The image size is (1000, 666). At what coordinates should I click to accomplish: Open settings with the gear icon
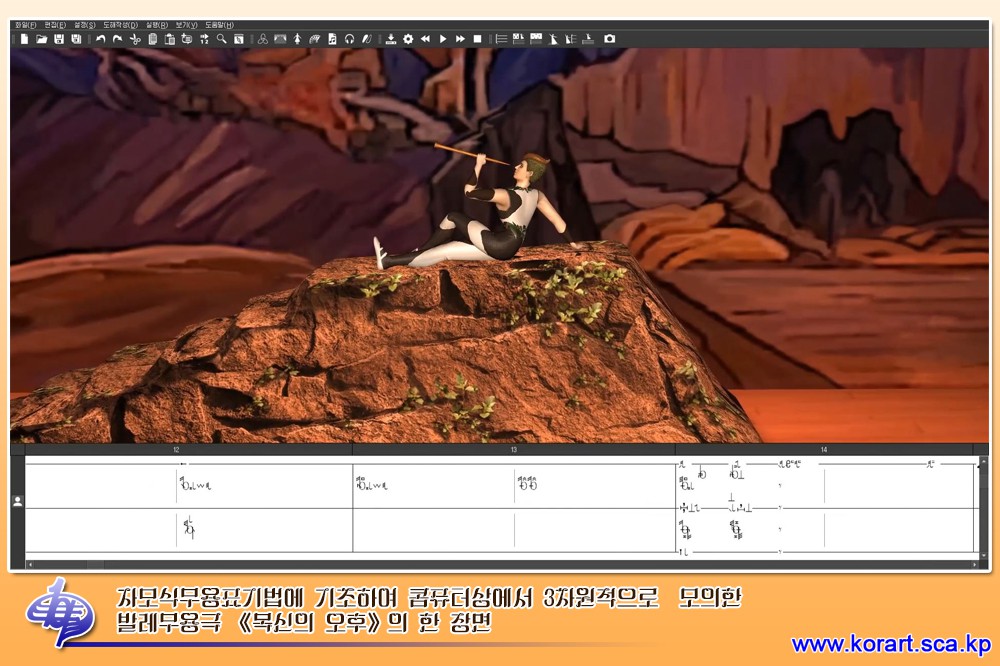point(408,39)
